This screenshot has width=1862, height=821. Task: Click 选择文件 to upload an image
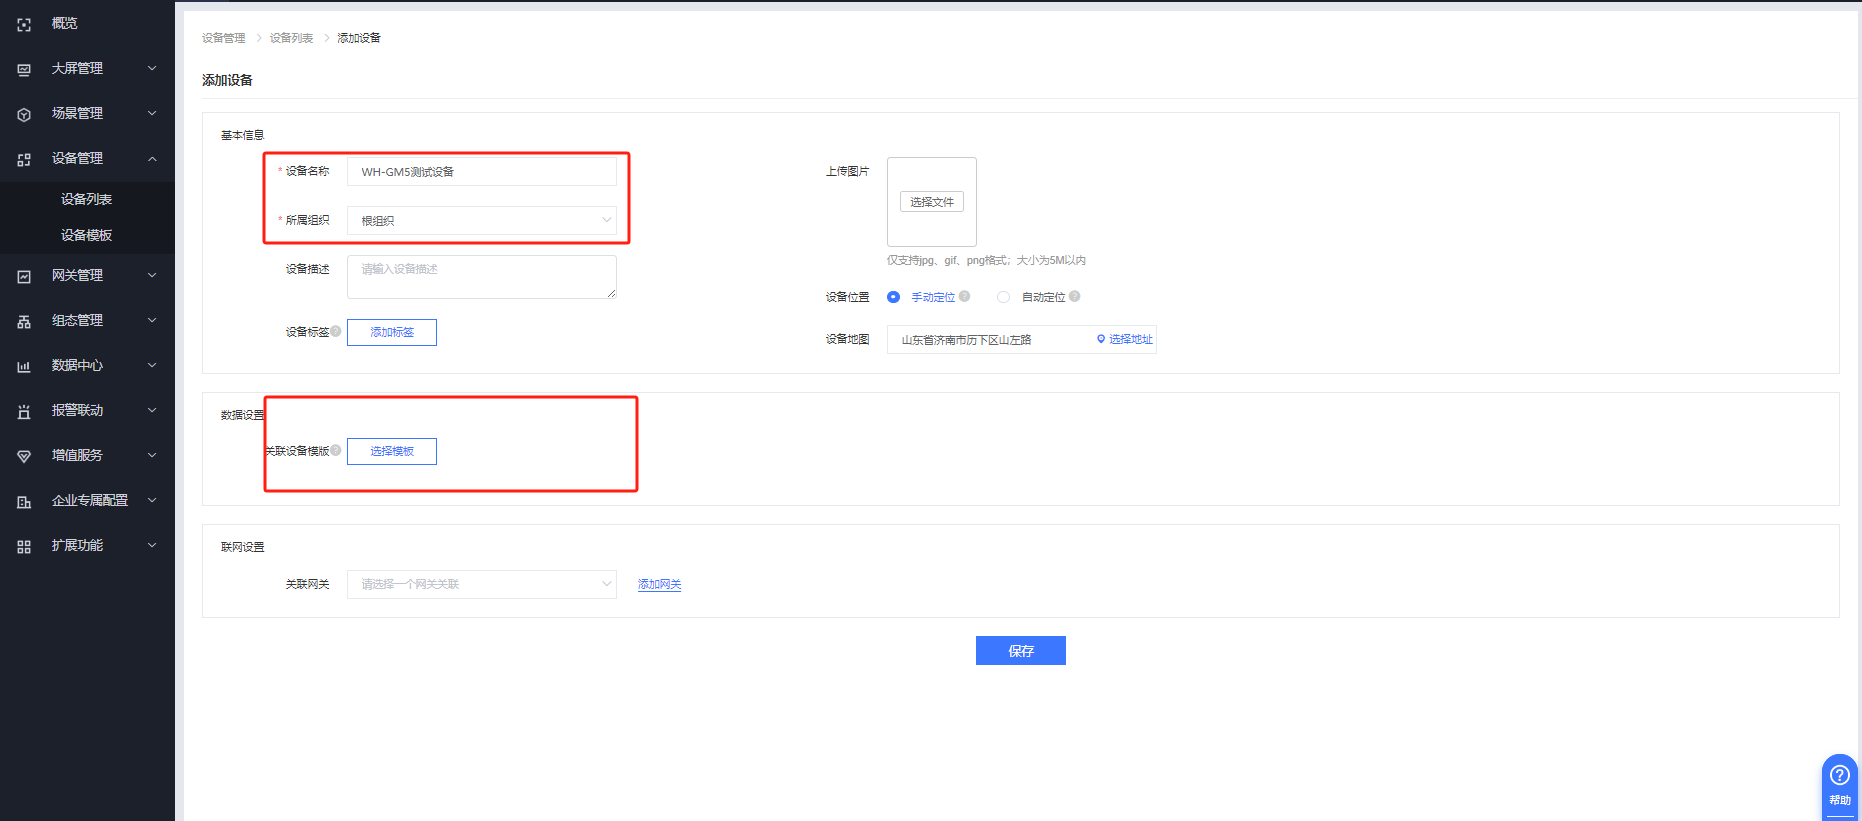click(x=931, y=202)
